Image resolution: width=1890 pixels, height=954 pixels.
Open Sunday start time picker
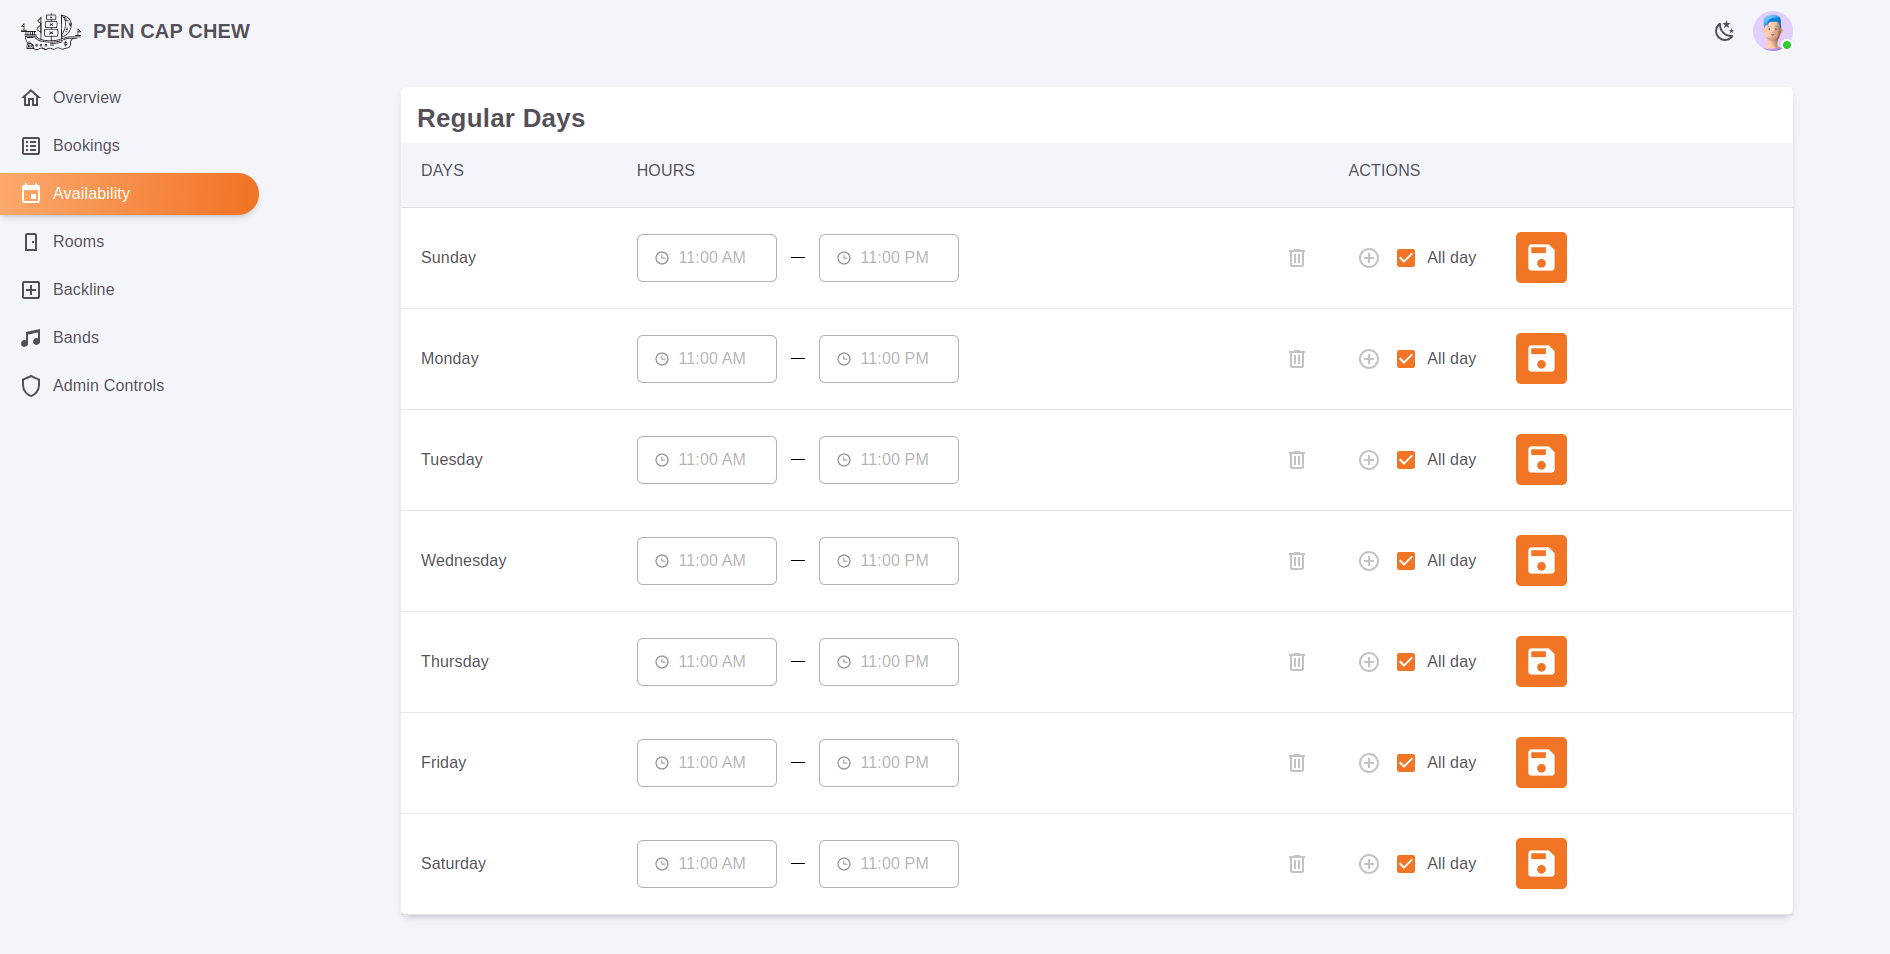707,258
